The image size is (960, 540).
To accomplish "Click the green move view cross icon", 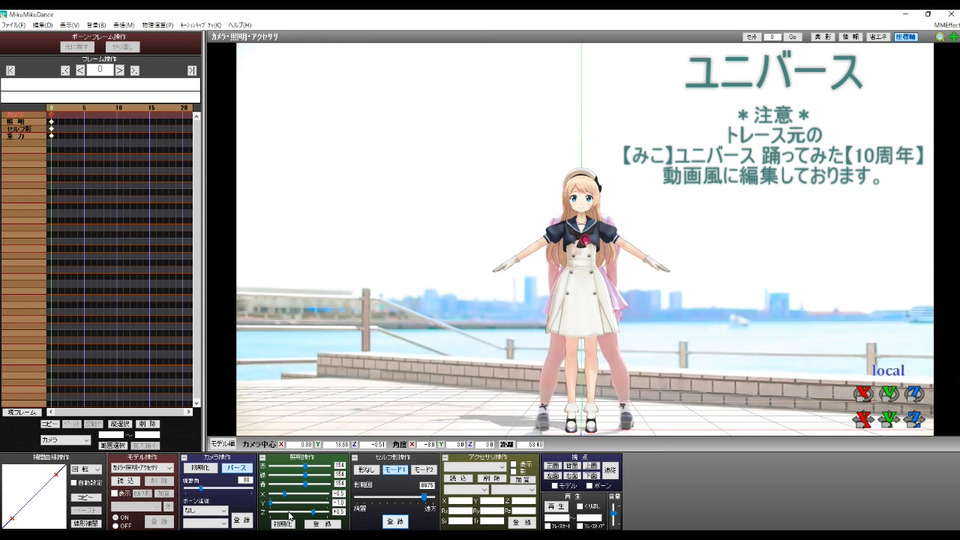I will click(x=953, y=37).
